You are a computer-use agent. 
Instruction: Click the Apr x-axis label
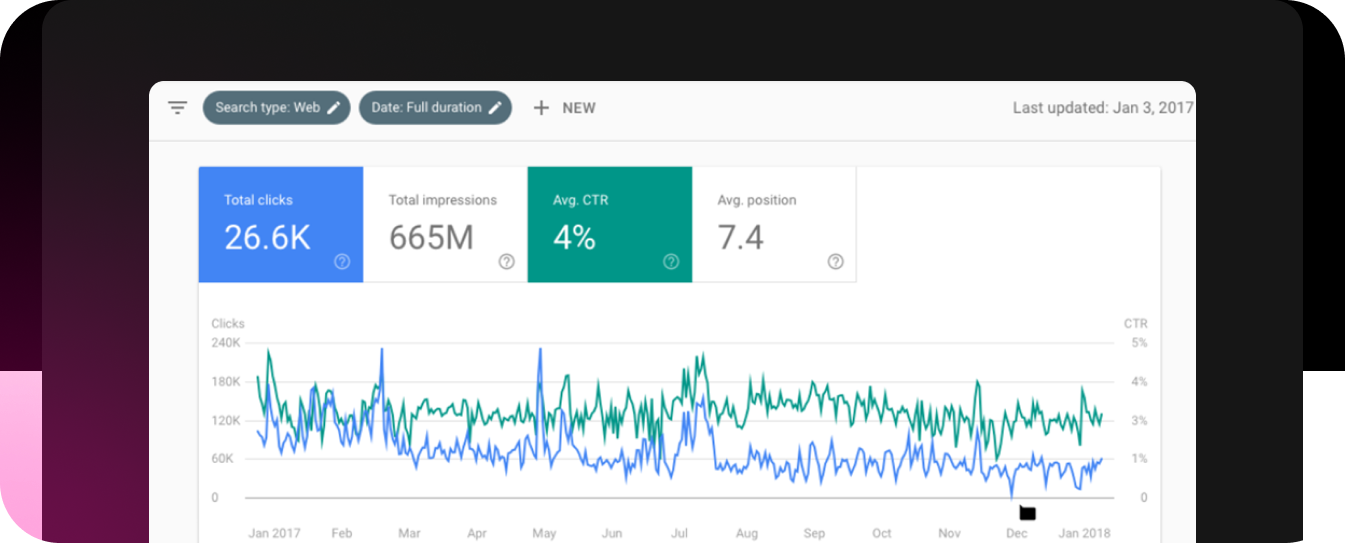tap(477, 534)
